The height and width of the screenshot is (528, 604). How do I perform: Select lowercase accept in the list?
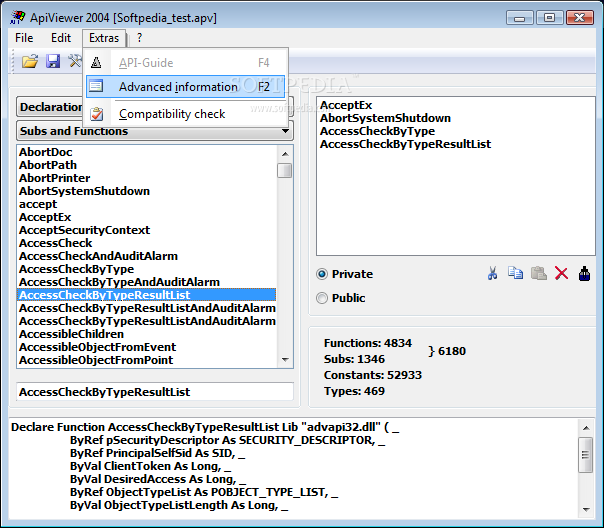coord(38,204)
